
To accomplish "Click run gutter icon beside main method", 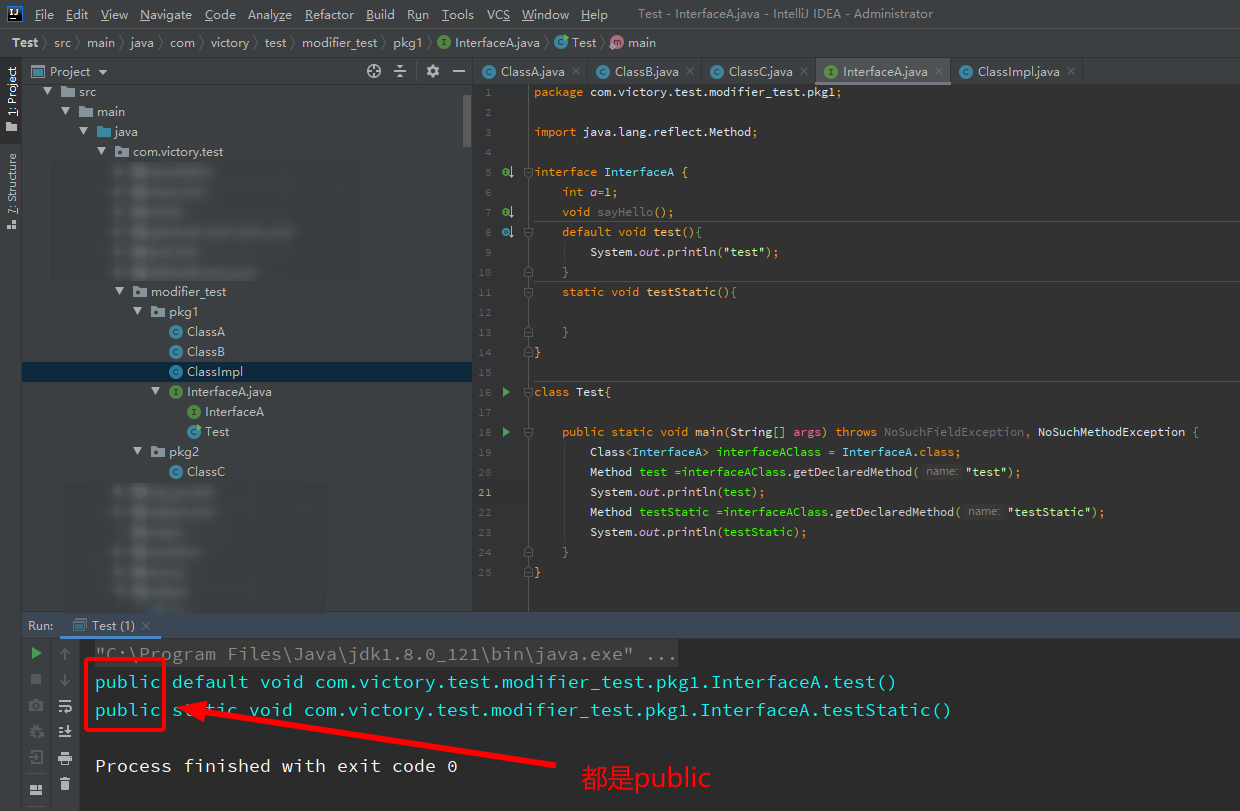I will pos(506,432).
